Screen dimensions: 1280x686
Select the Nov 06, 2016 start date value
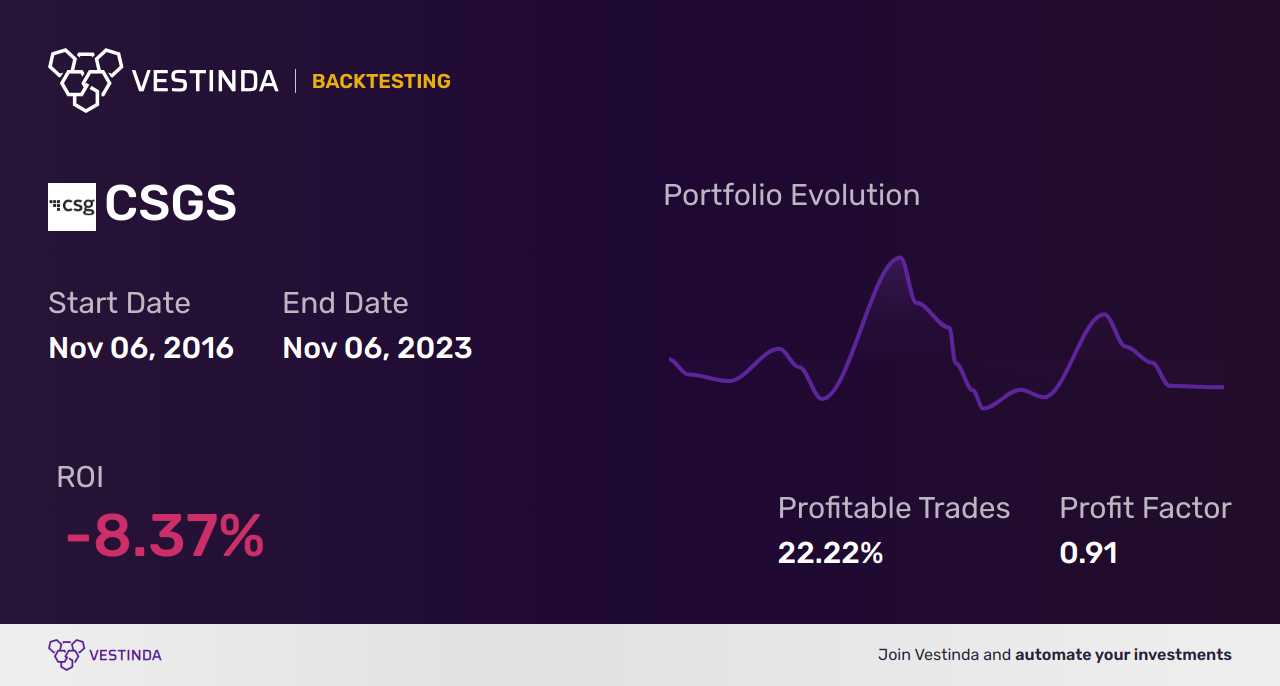tap(141, 348)
